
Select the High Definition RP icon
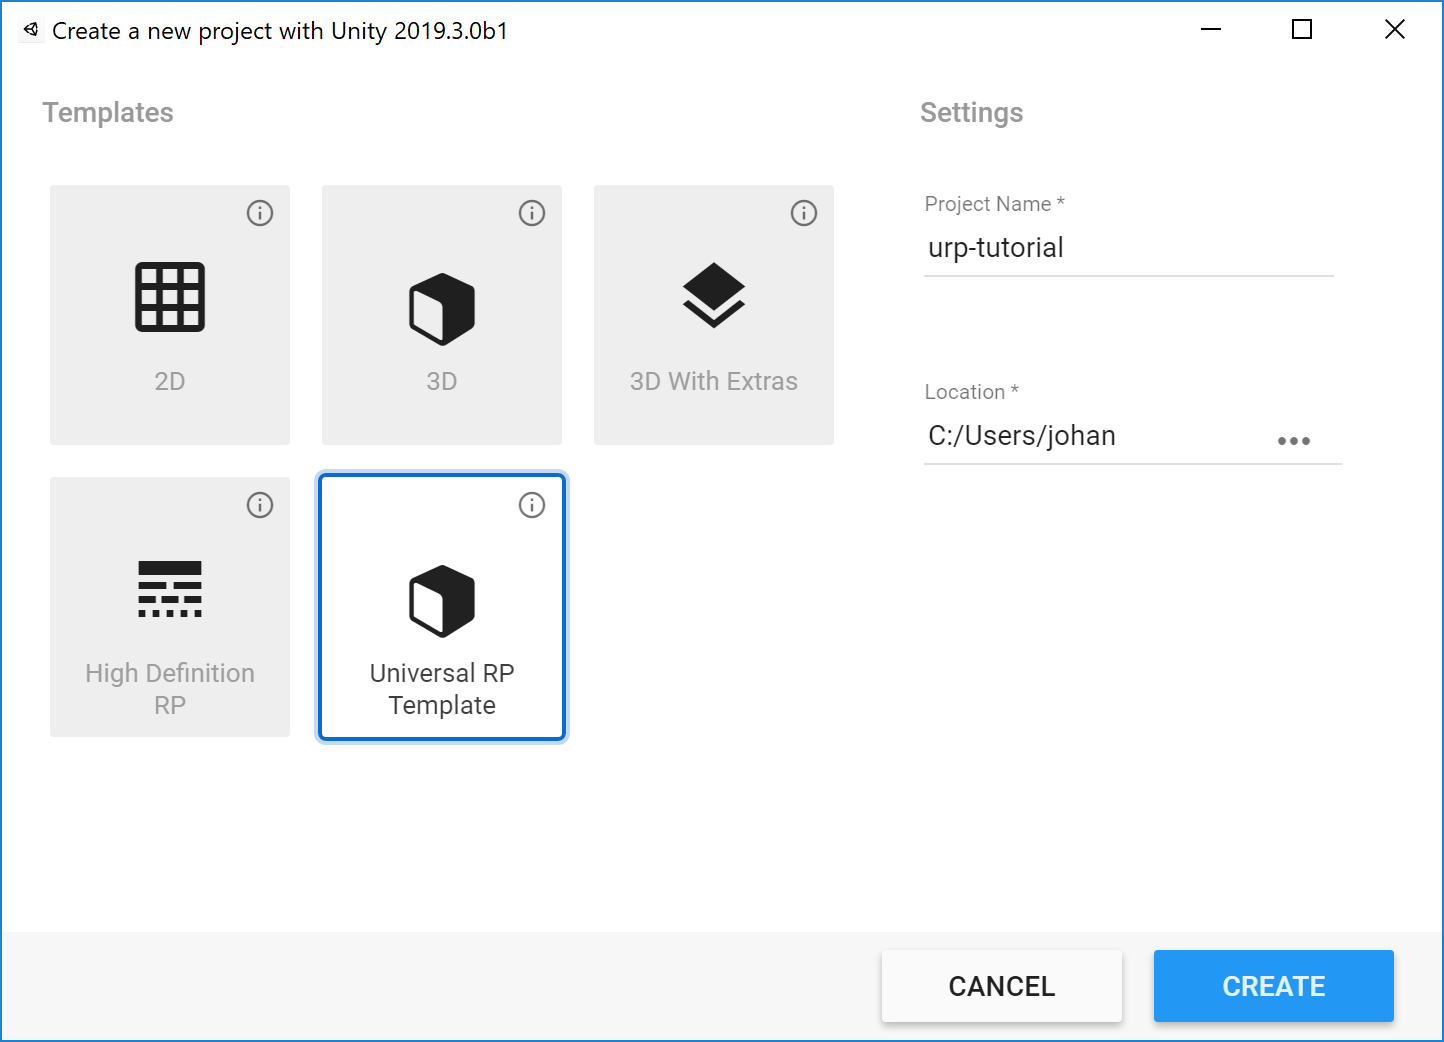[x=170, y=589]
